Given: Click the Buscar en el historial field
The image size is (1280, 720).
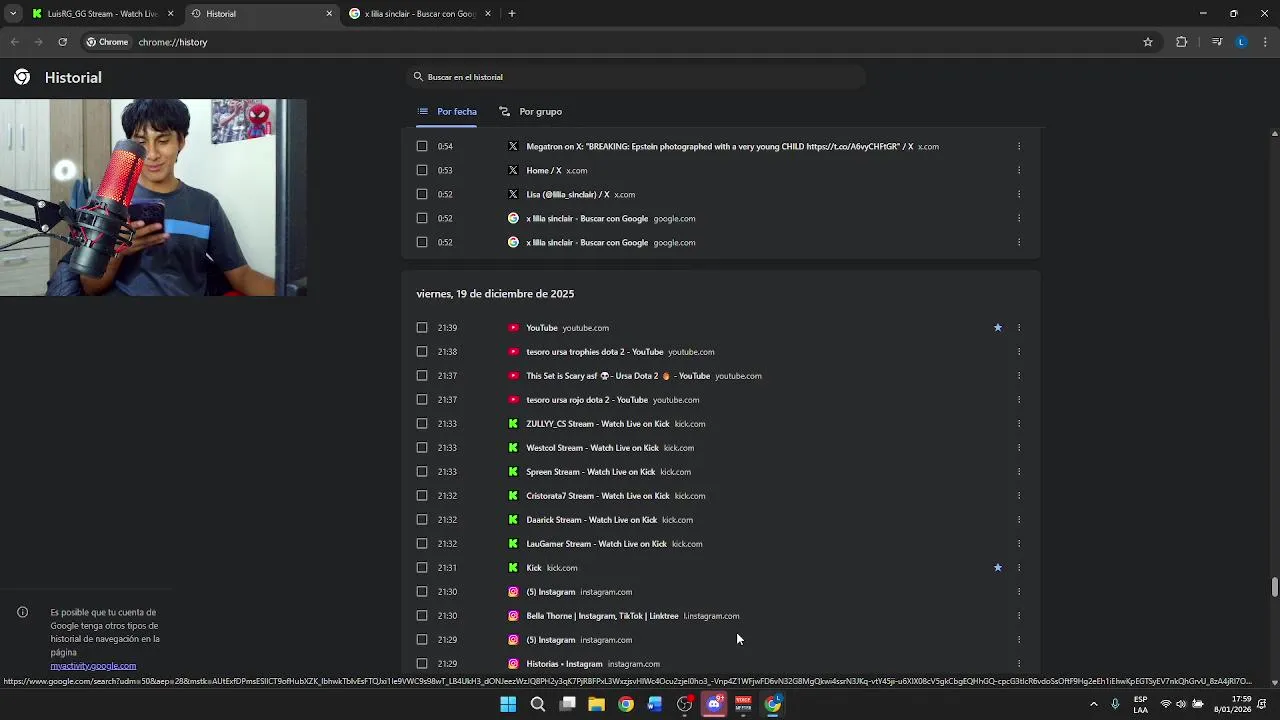Looking at the screenshot, I should (x=636, y=77).
